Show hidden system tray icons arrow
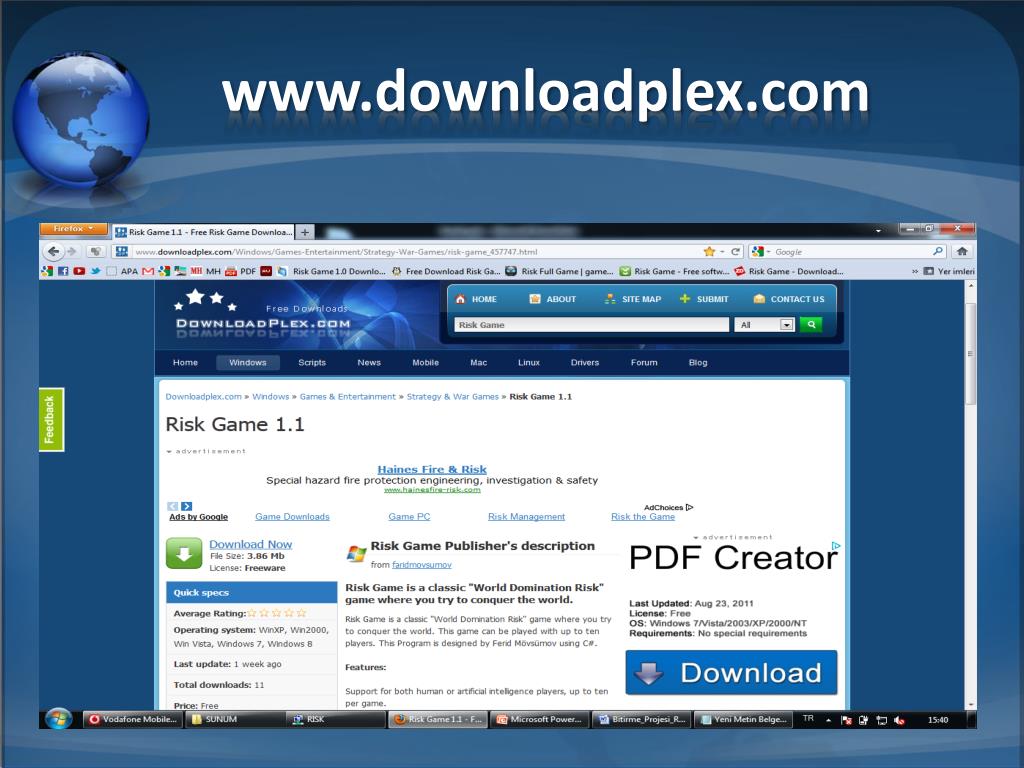The image size is (1024, 768). coord(828,720)
